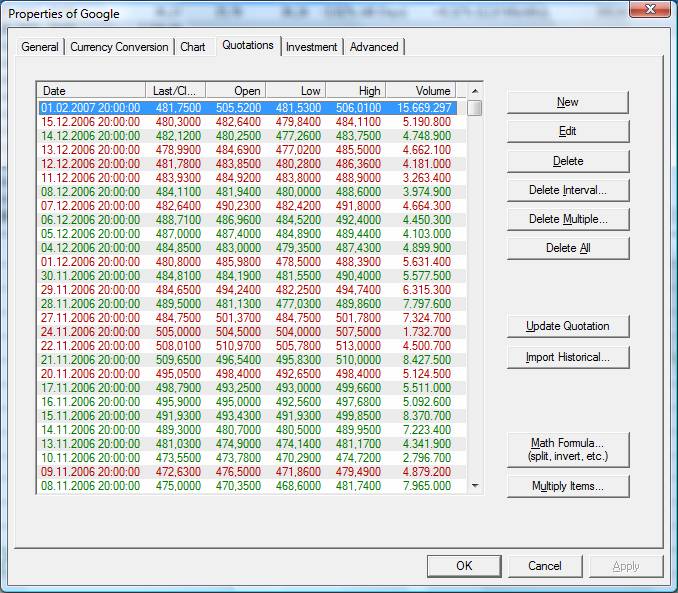Select the 13.12.2006 20:00:00 row
The width and height of the screenshot is (678, 593).
click(x=252, y=150)
